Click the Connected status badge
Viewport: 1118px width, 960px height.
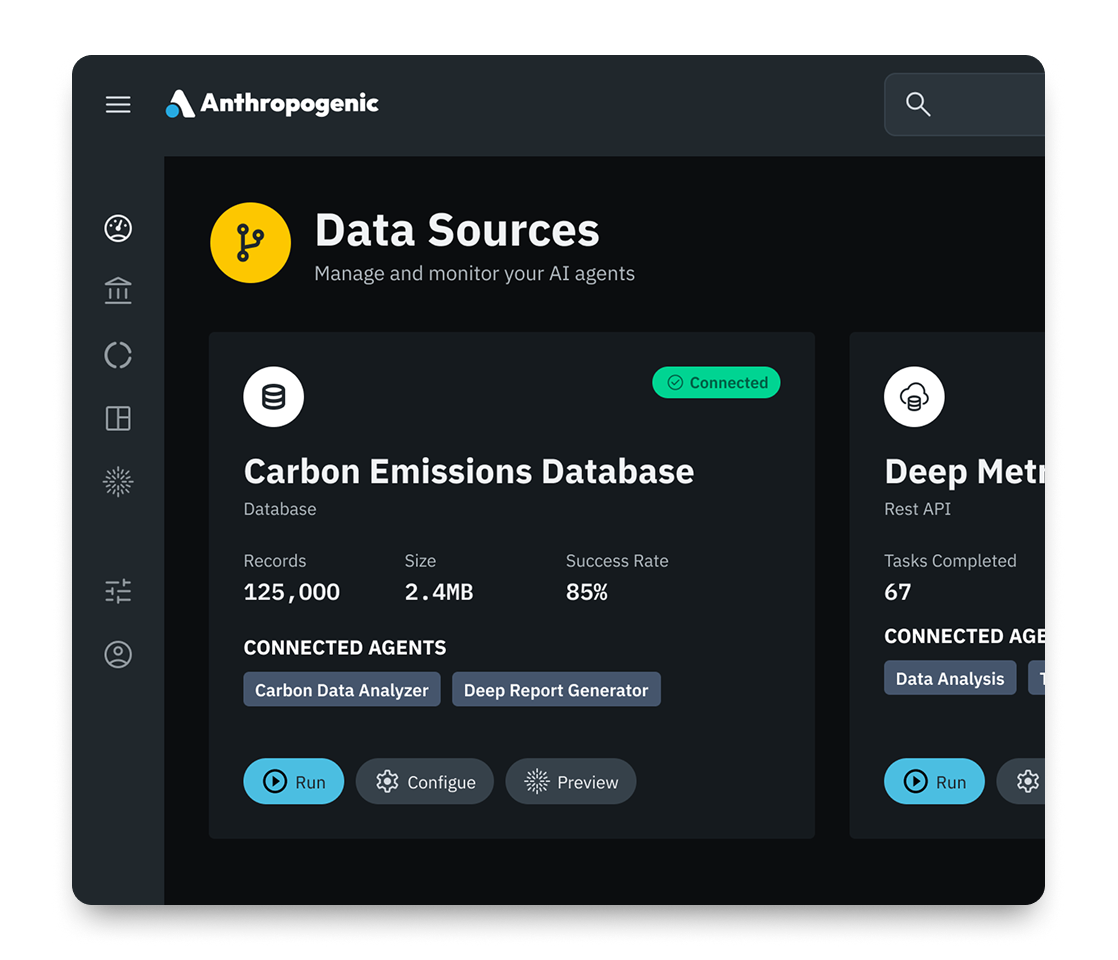pos(716,382)
